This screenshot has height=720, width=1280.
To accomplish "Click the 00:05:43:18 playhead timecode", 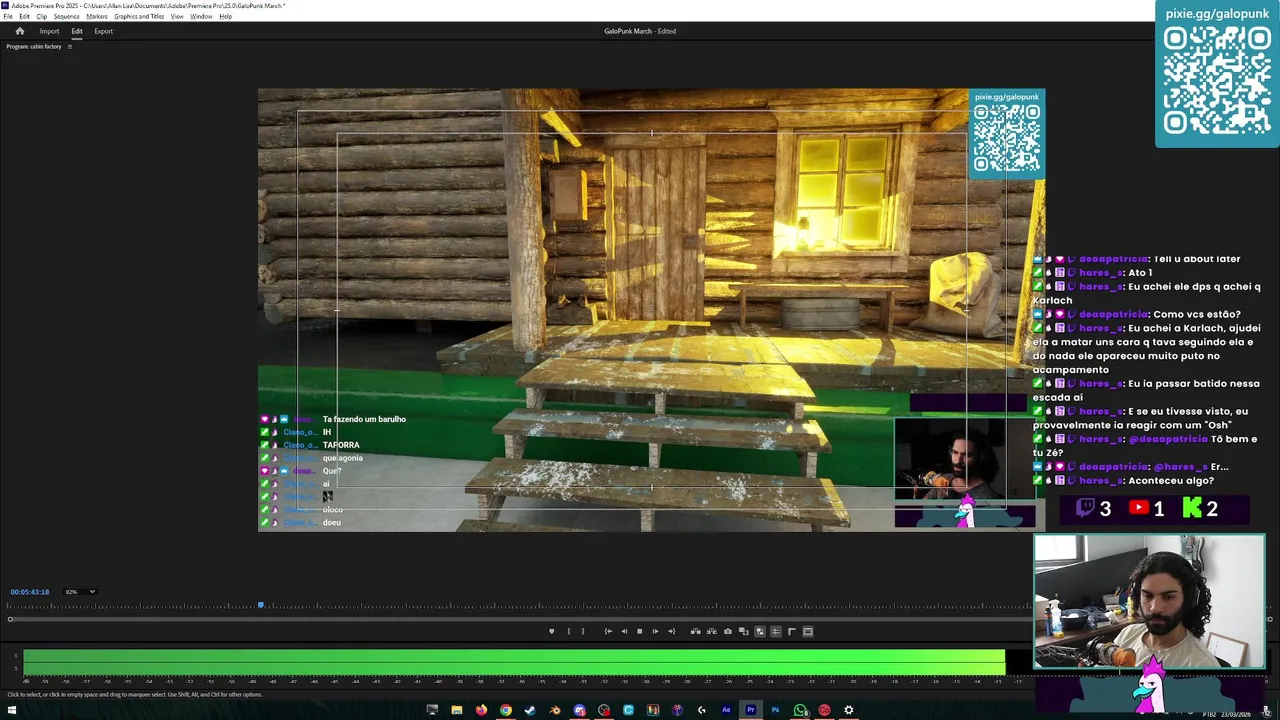I will click(x=29, y=592).
